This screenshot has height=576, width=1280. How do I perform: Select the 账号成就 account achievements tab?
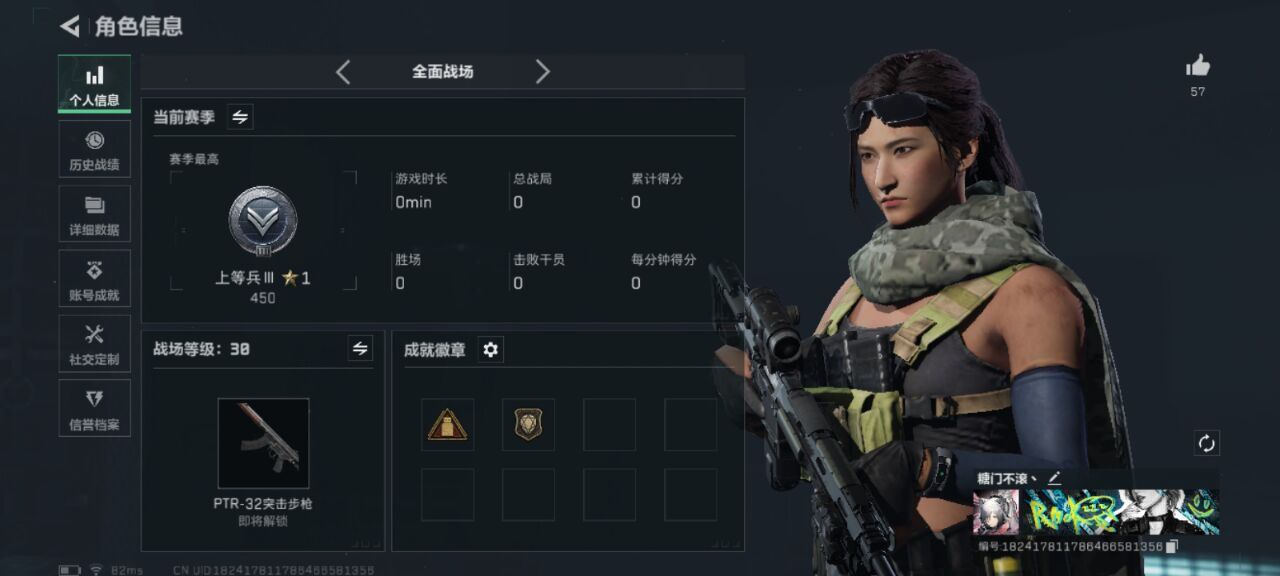click(x=94, y=279)
